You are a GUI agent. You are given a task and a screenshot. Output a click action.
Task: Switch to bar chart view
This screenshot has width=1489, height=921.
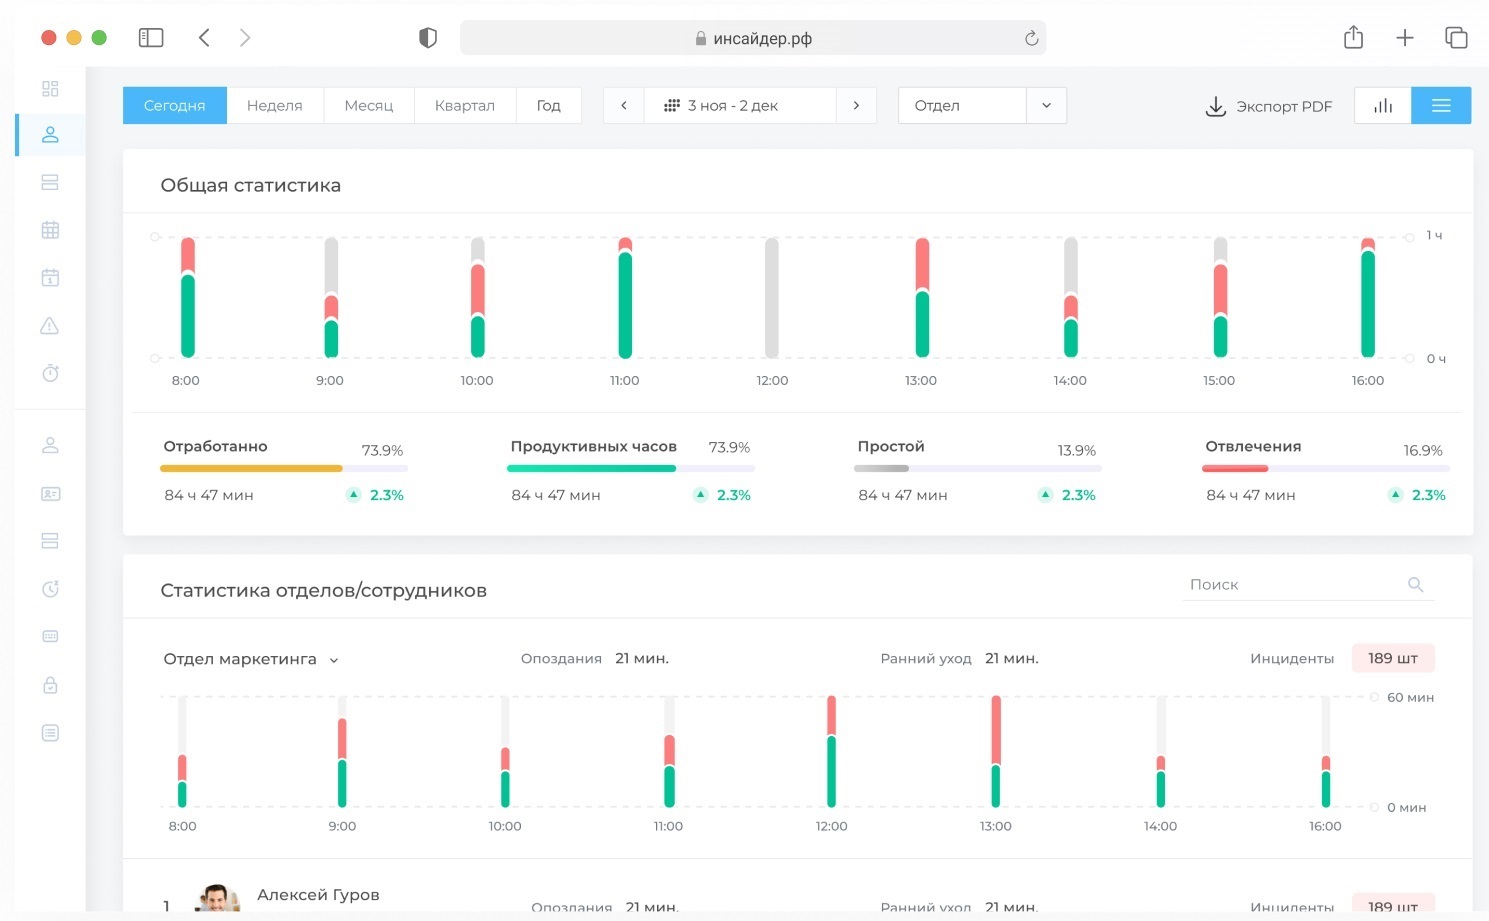click(x=1382, y=106)
